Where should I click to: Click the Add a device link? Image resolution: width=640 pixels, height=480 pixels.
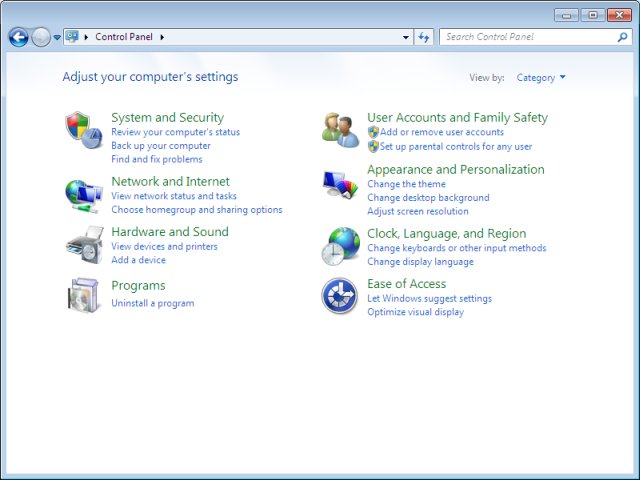138,260
